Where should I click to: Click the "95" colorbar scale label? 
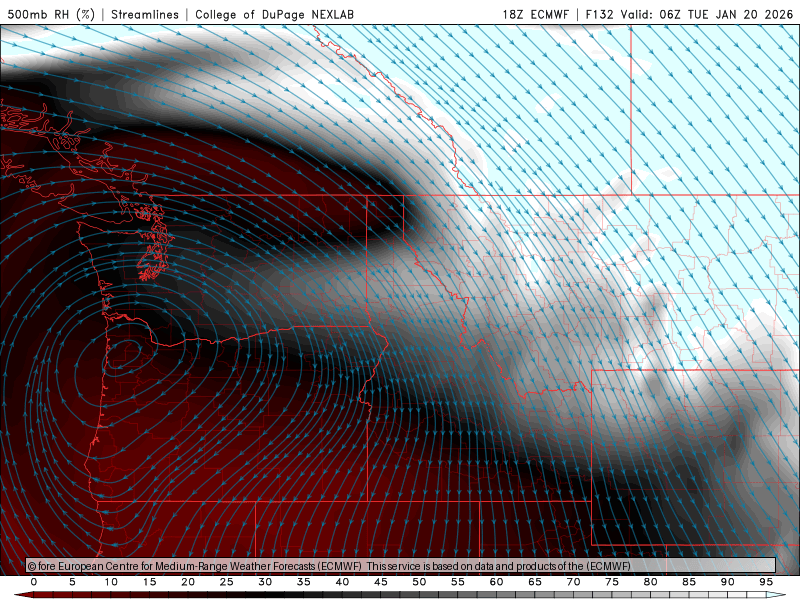click(766, 582)
